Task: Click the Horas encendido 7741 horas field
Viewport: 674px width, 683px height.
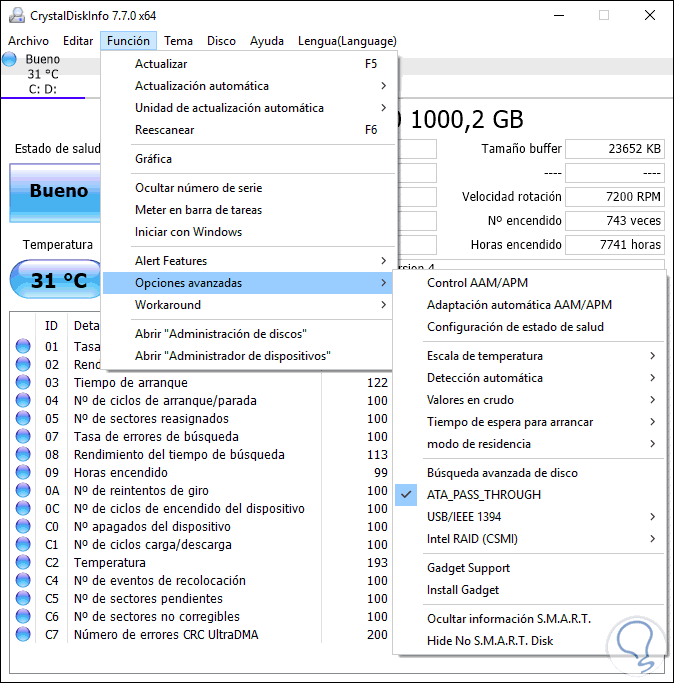Action: pyautogui.click(x=615, y=245)
